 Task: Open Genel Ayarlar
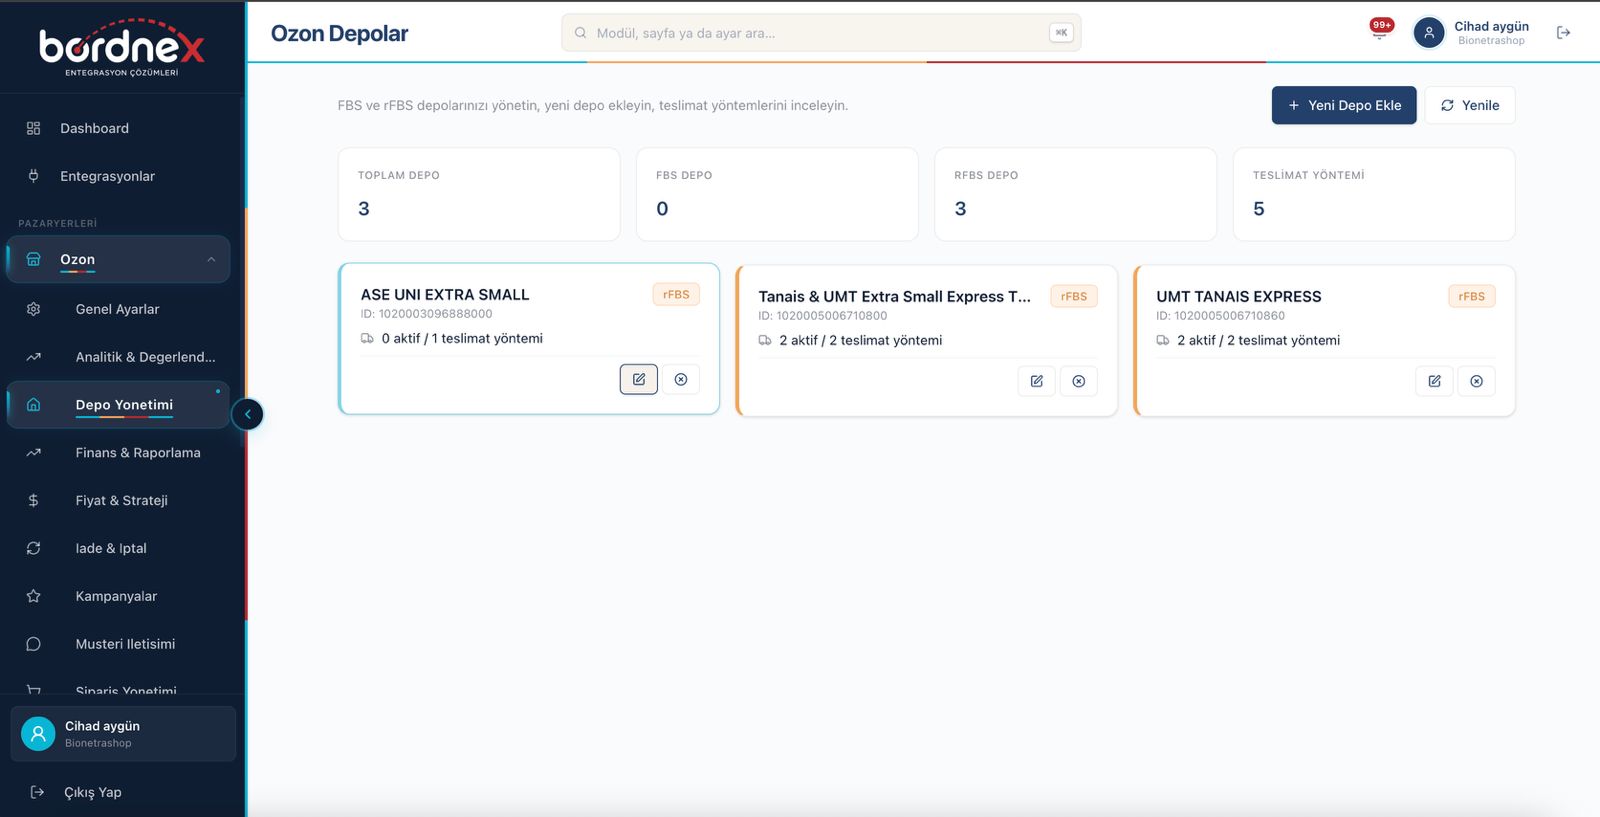click(118, 309)
